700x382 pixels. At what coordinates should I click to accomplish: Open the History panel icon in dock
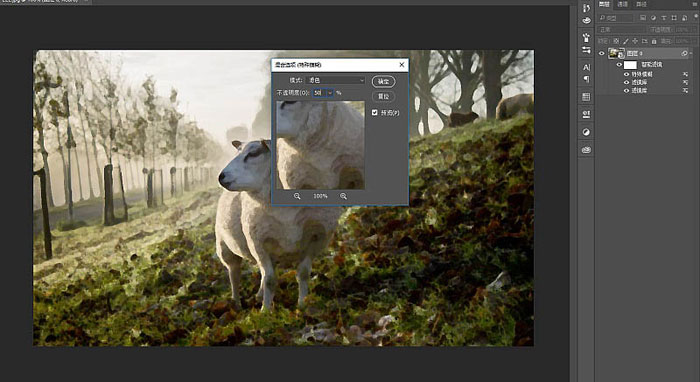[x=586, y=8]
